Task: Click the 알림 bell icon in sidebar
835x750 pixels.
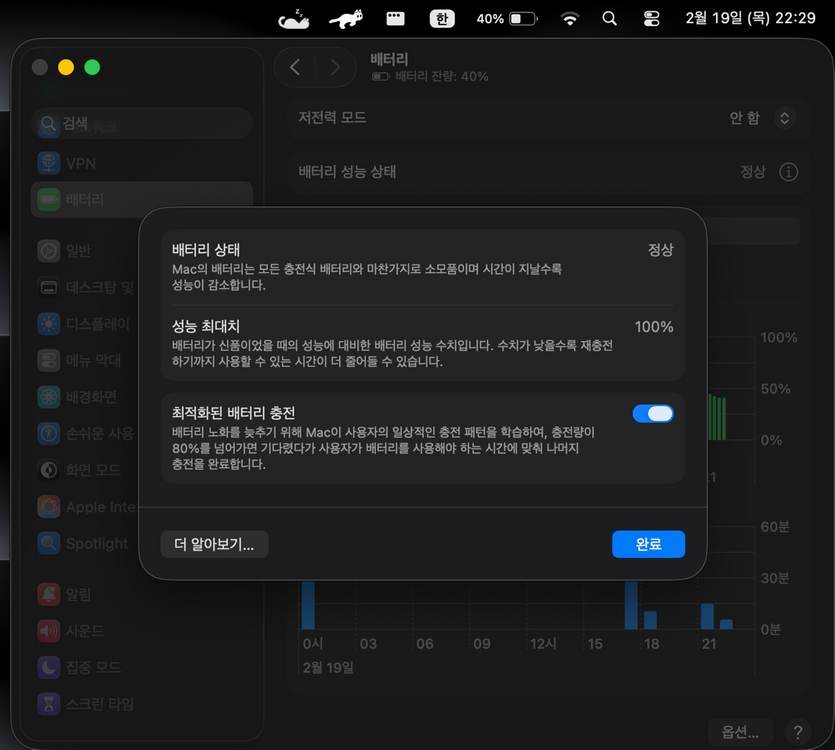Action: [x=49, y=594]
